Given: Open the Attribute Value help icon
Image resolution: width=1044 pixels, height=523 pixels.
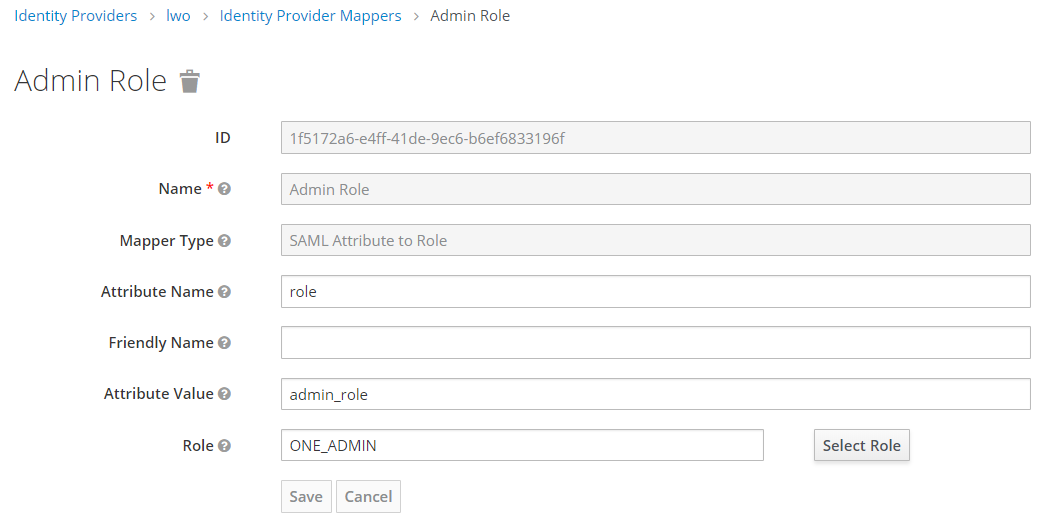Looking at the screenshot, I should coord(225,394).
